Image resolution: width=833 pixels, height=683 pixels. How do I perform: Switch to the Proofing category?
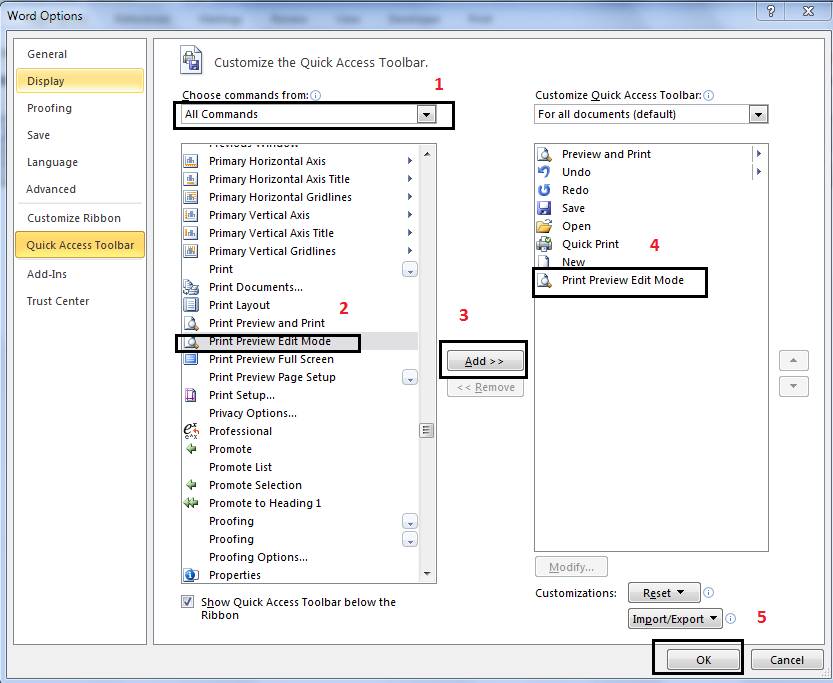coord(80,108)
